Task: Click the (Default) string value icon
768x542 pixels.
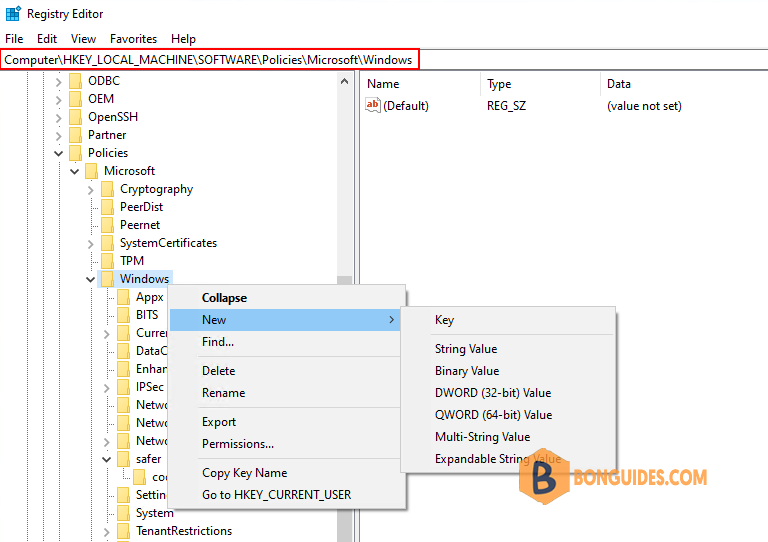Action: coord(373,105)
